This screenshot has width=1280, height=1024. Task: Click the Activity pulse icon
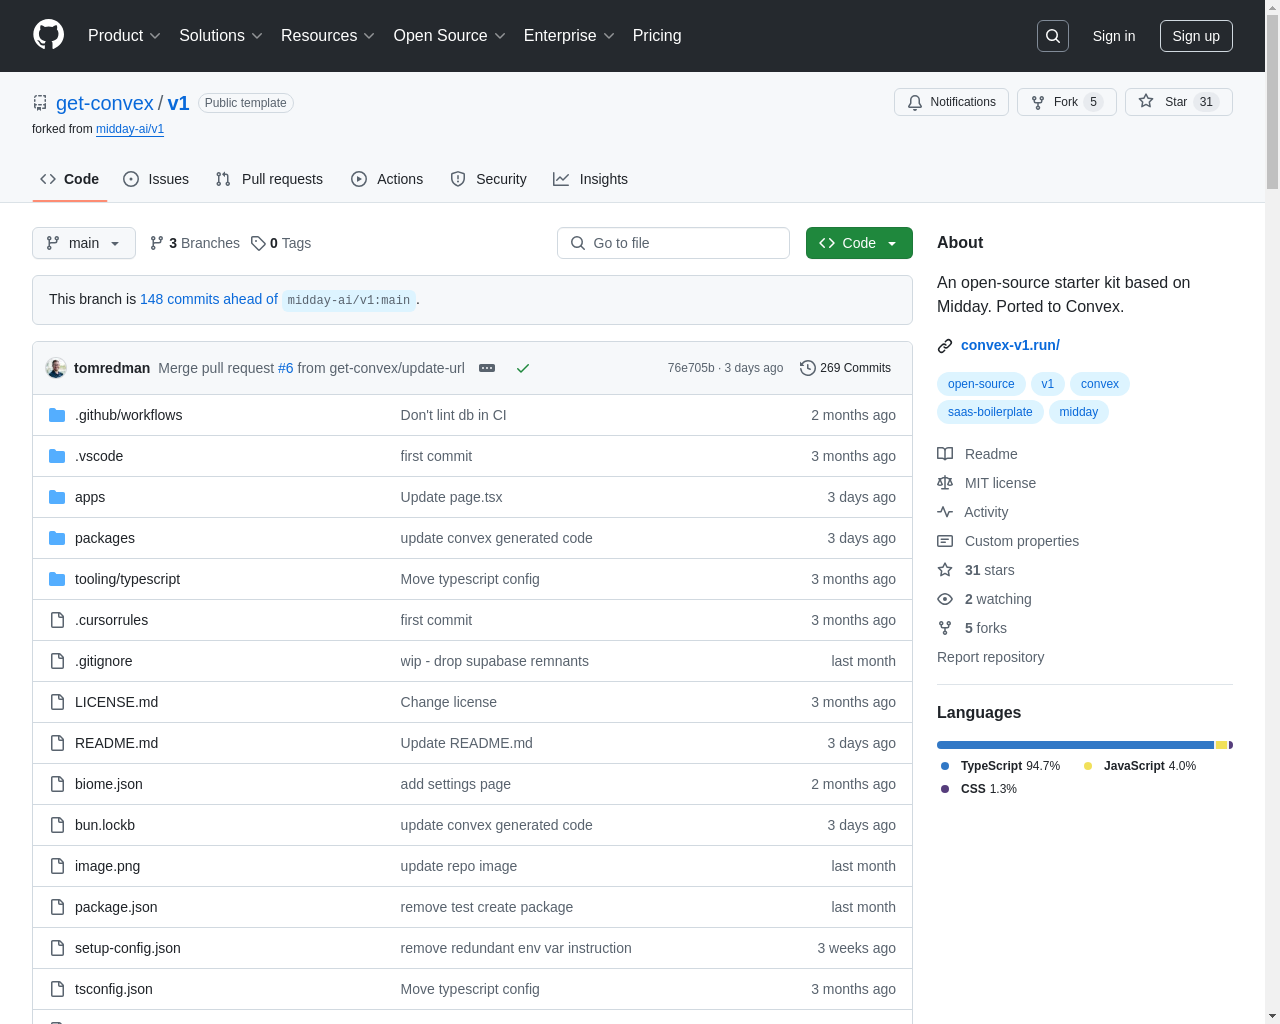pos(945,512)
